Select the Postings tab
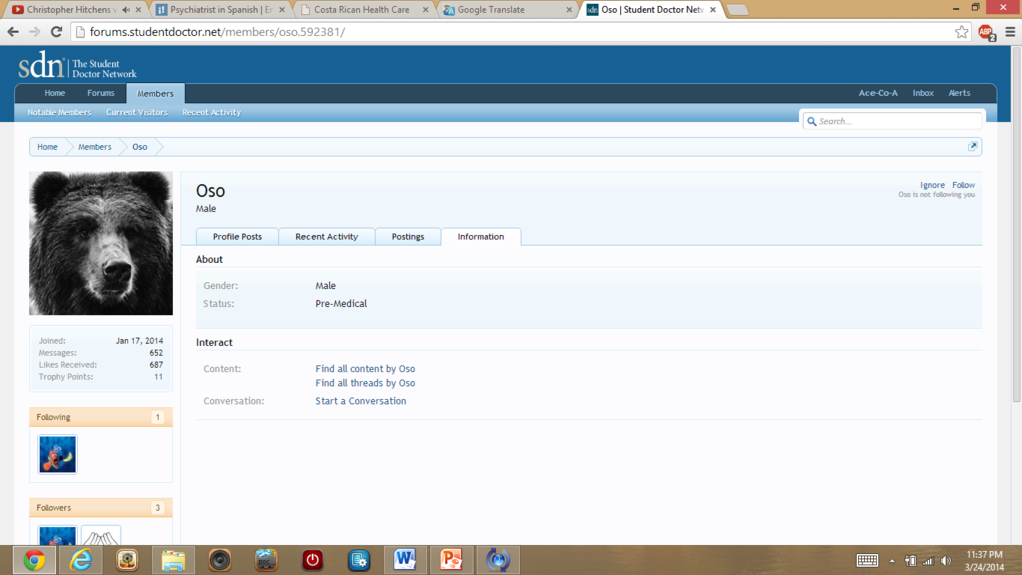This screenshot has height=575, width=1022. point(407,237)
